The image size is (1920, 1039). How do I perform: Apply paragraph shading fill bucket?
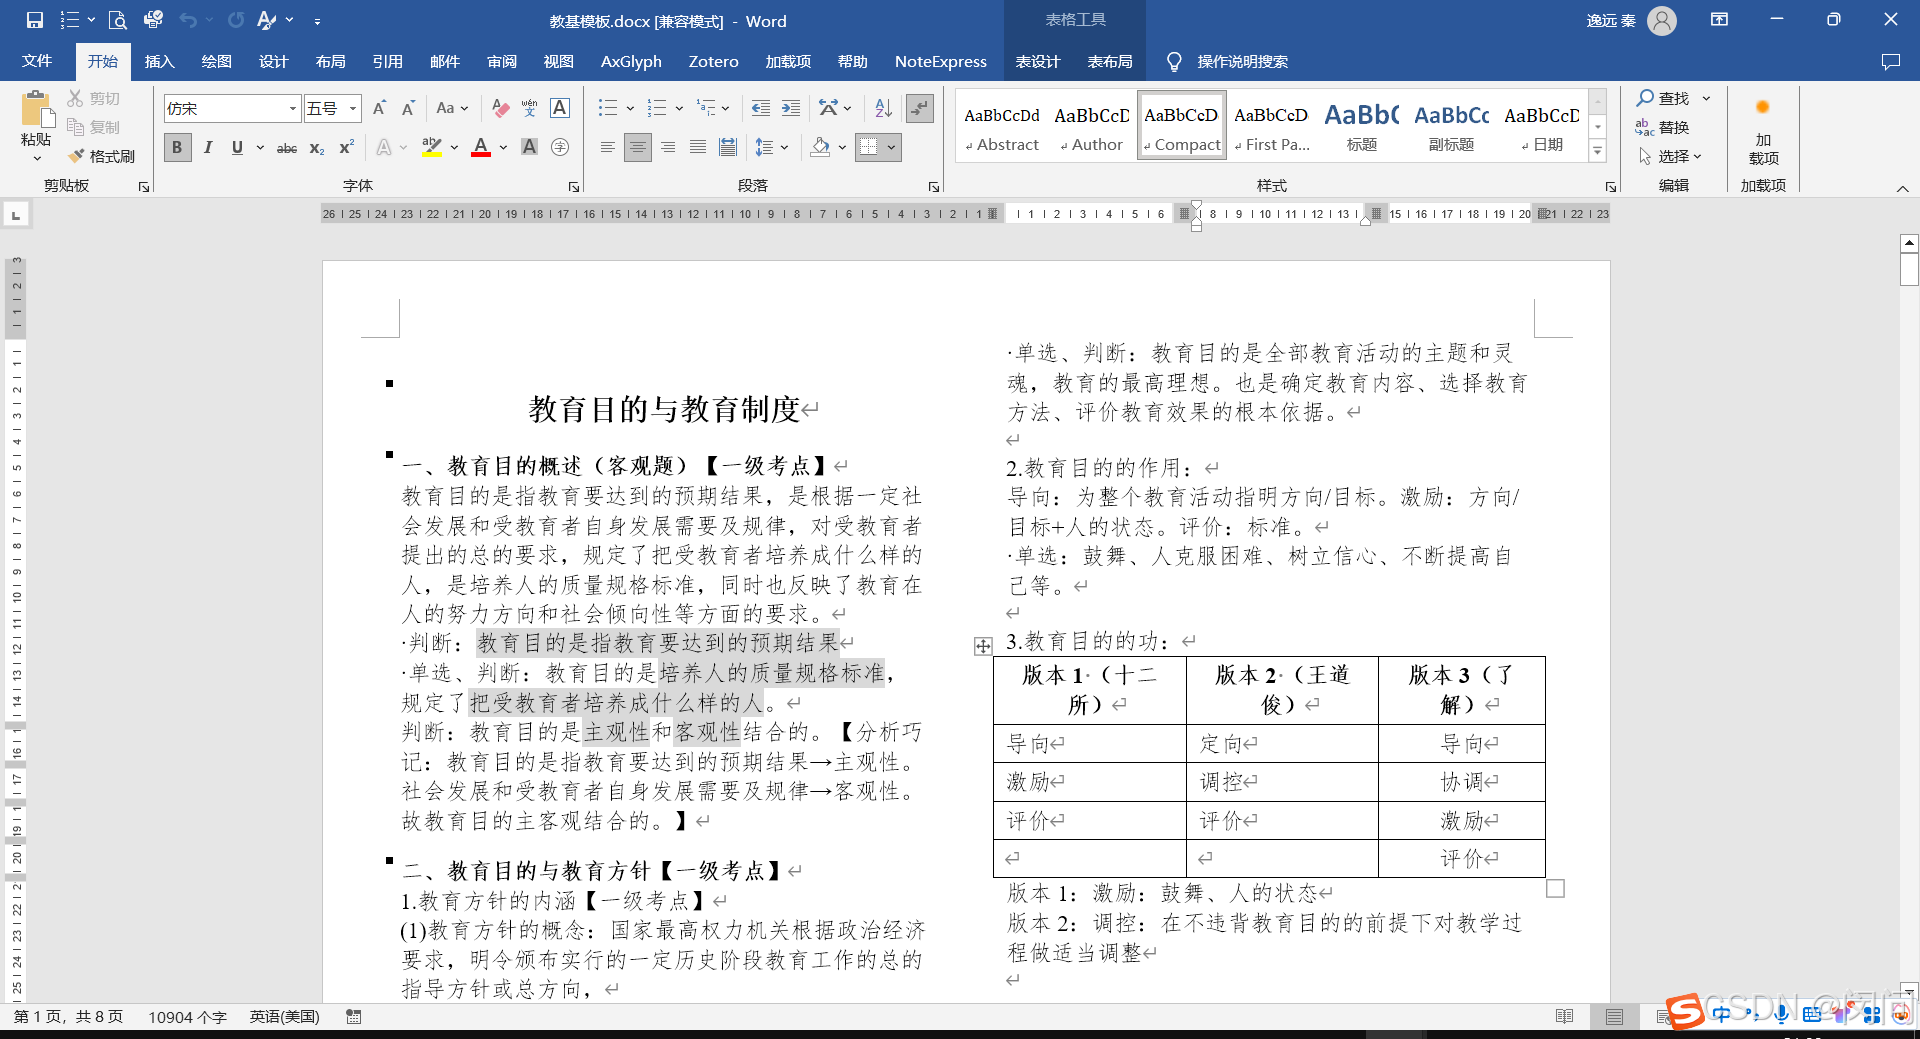point(821,148)
